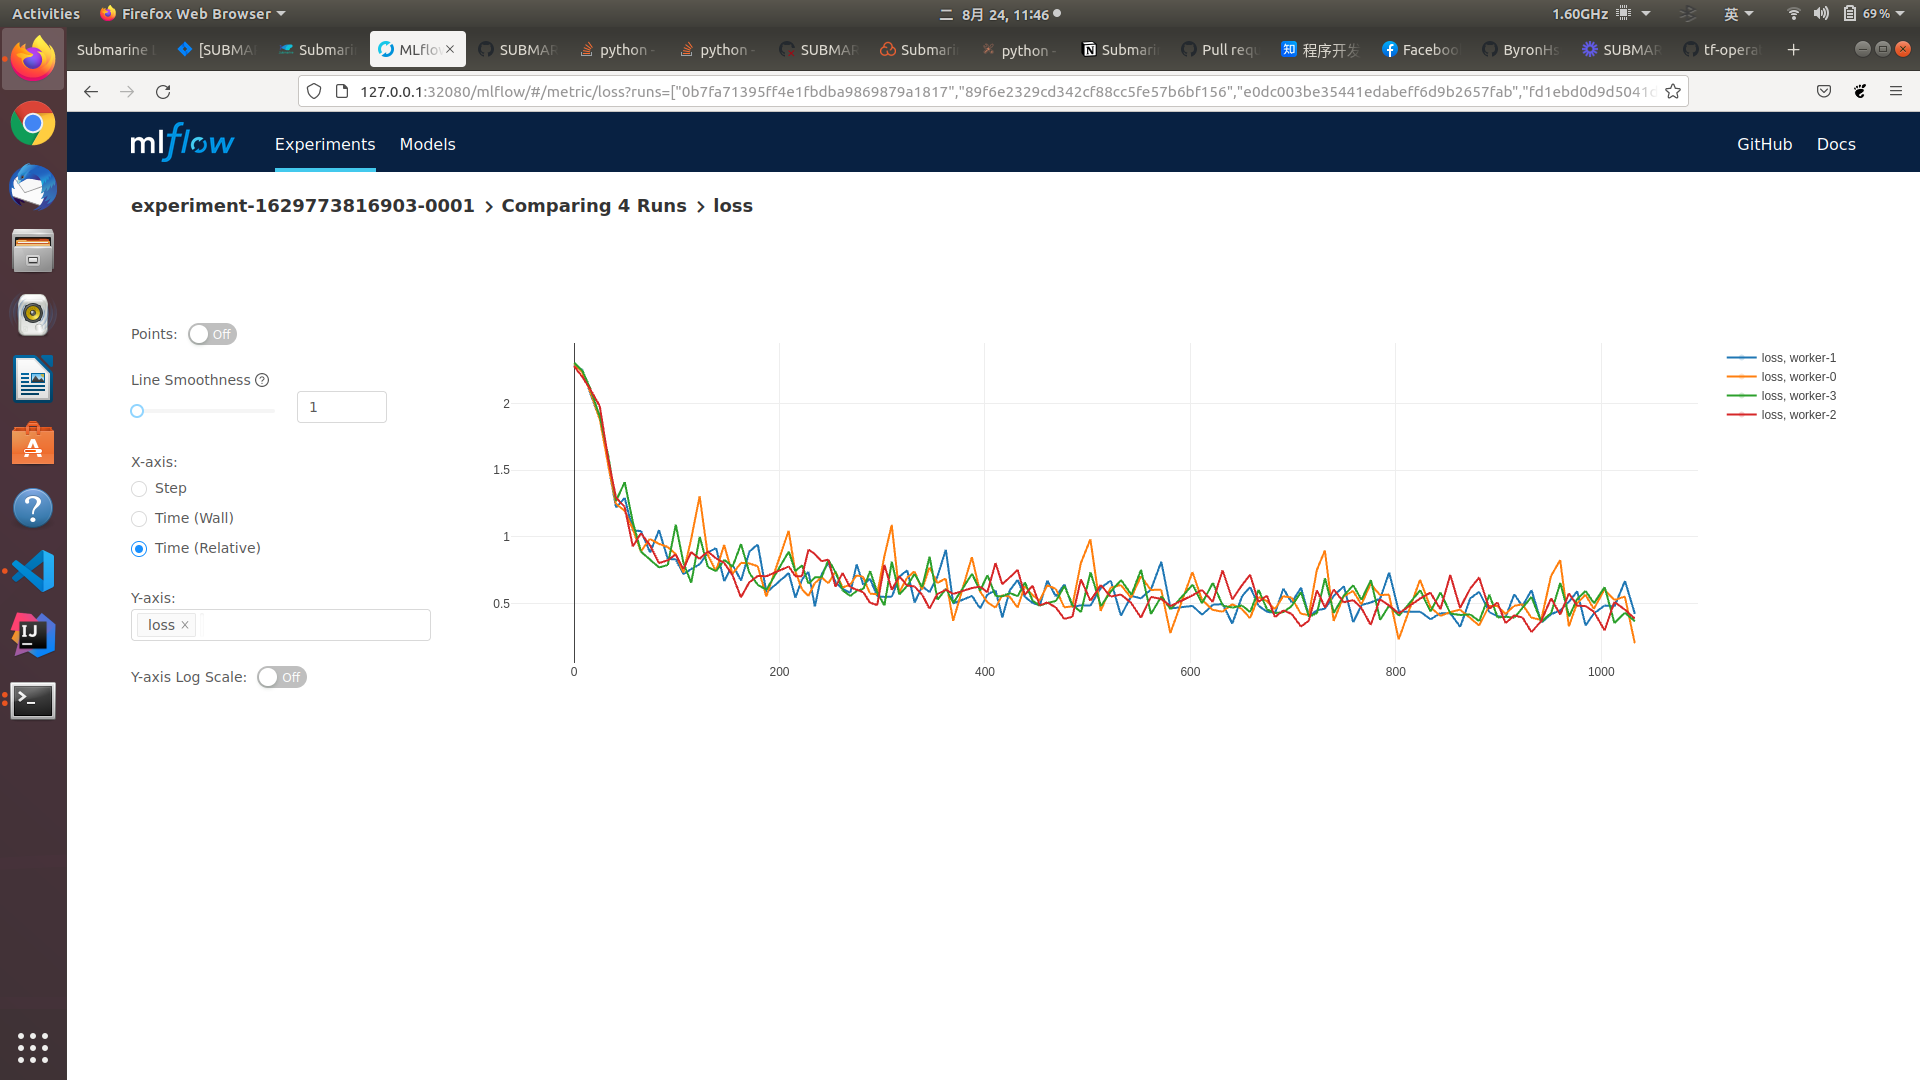Image resolution: width=1920 pixels, height=1080 pixels.
Task: Expand the Y-axis metric selector
Action: pos(315,625)
